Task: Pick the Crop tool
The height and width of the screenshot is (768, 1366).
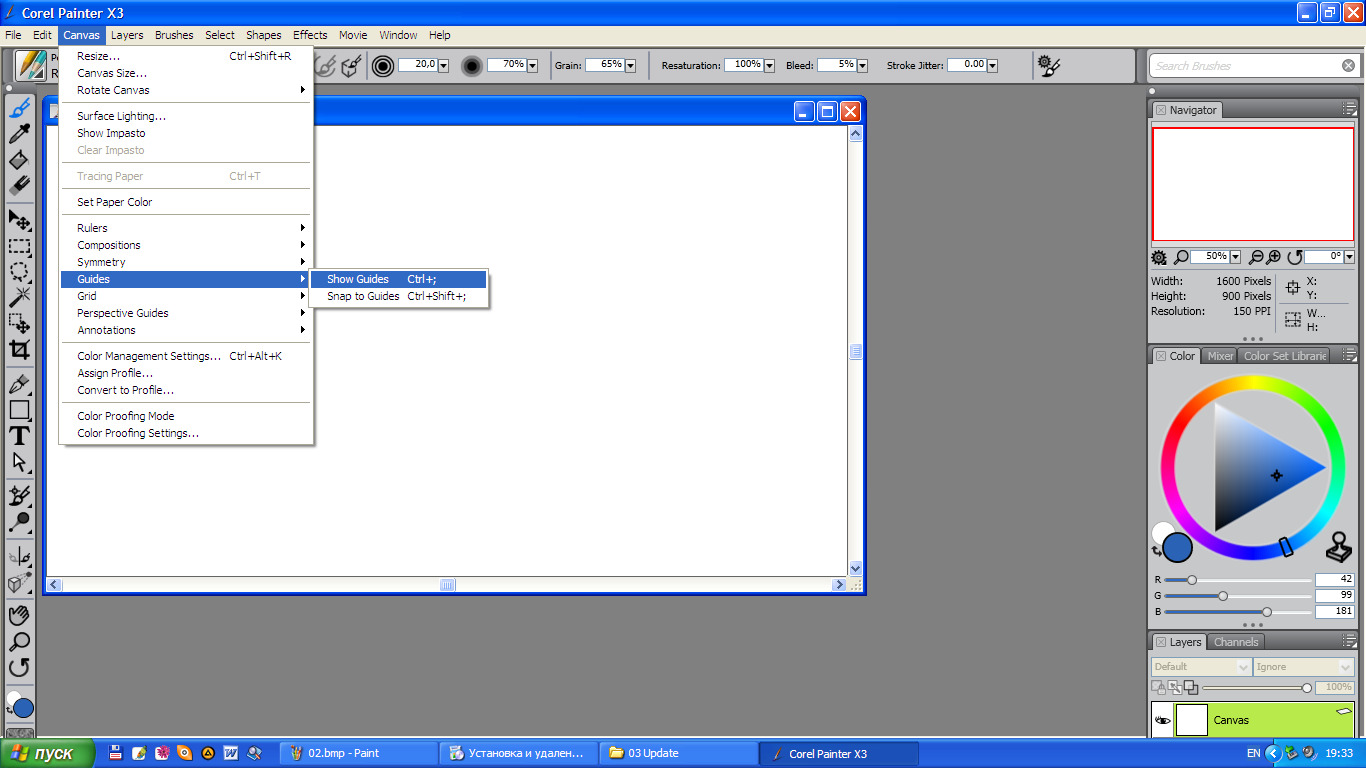Action: 19,349
